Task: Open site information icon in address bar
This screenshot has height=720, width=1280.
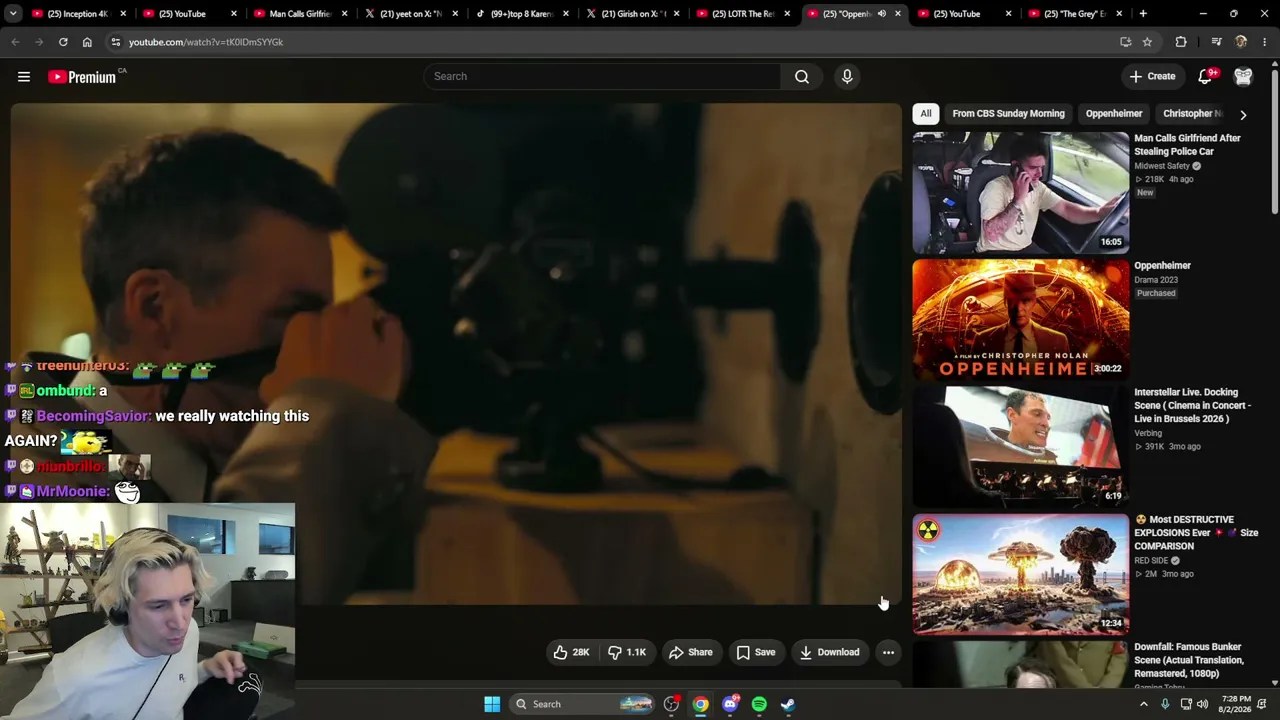Action: (115, 42)
